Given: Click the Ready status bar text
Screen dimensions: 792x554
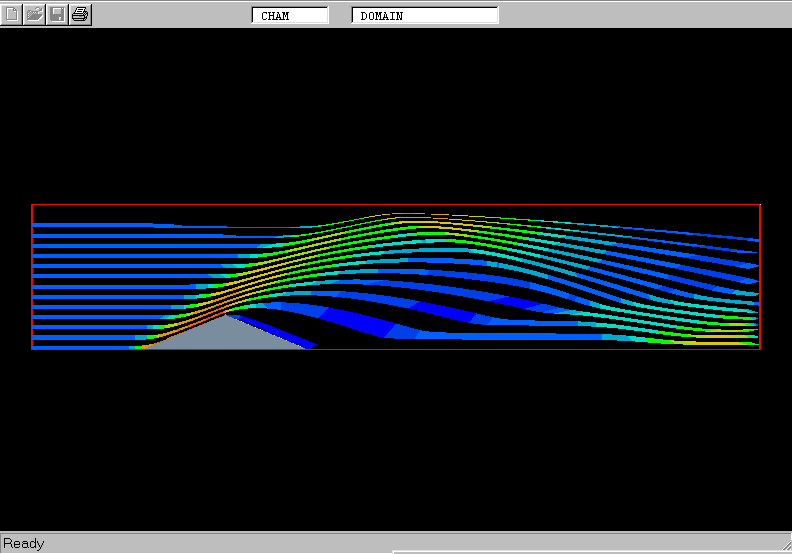Looking at the screenshot, I should click(x=24, y=544).
